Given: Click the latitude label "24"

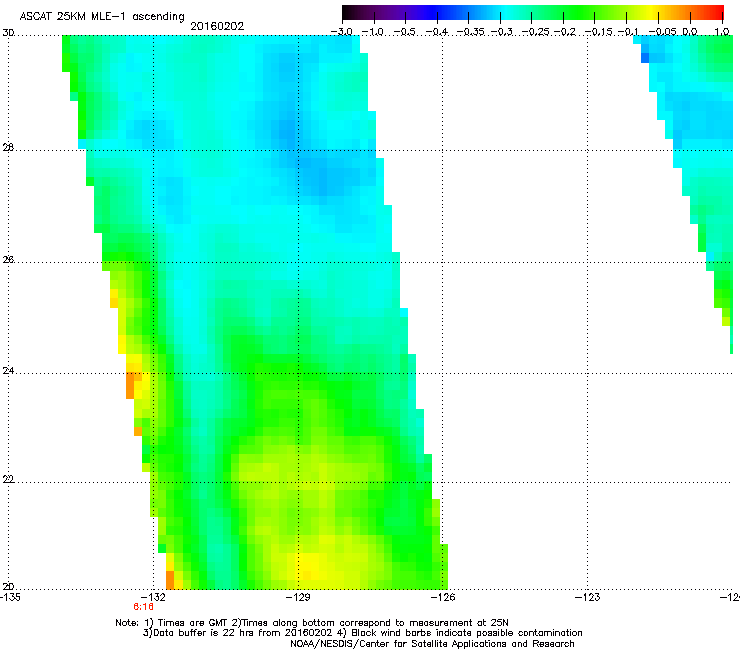Looking at the screenshot, I should (8, 371).
